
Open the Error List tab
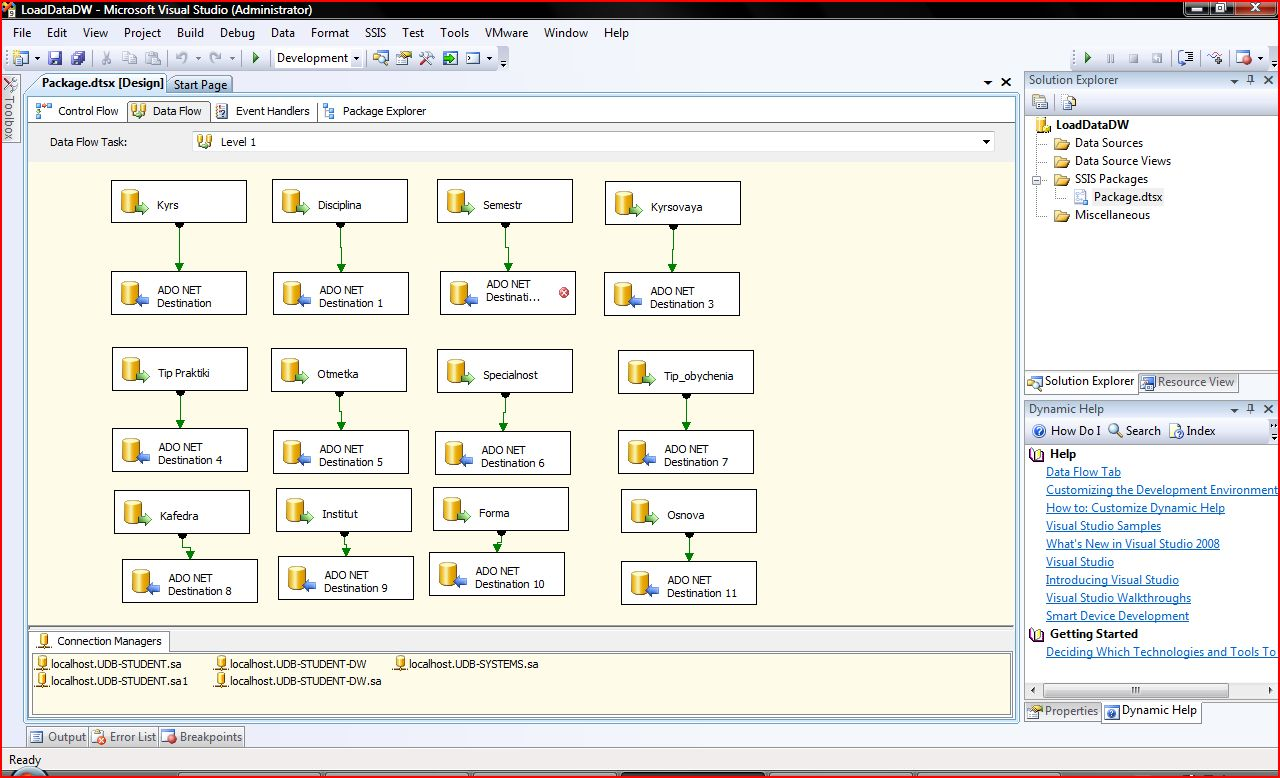pos(124,737)
